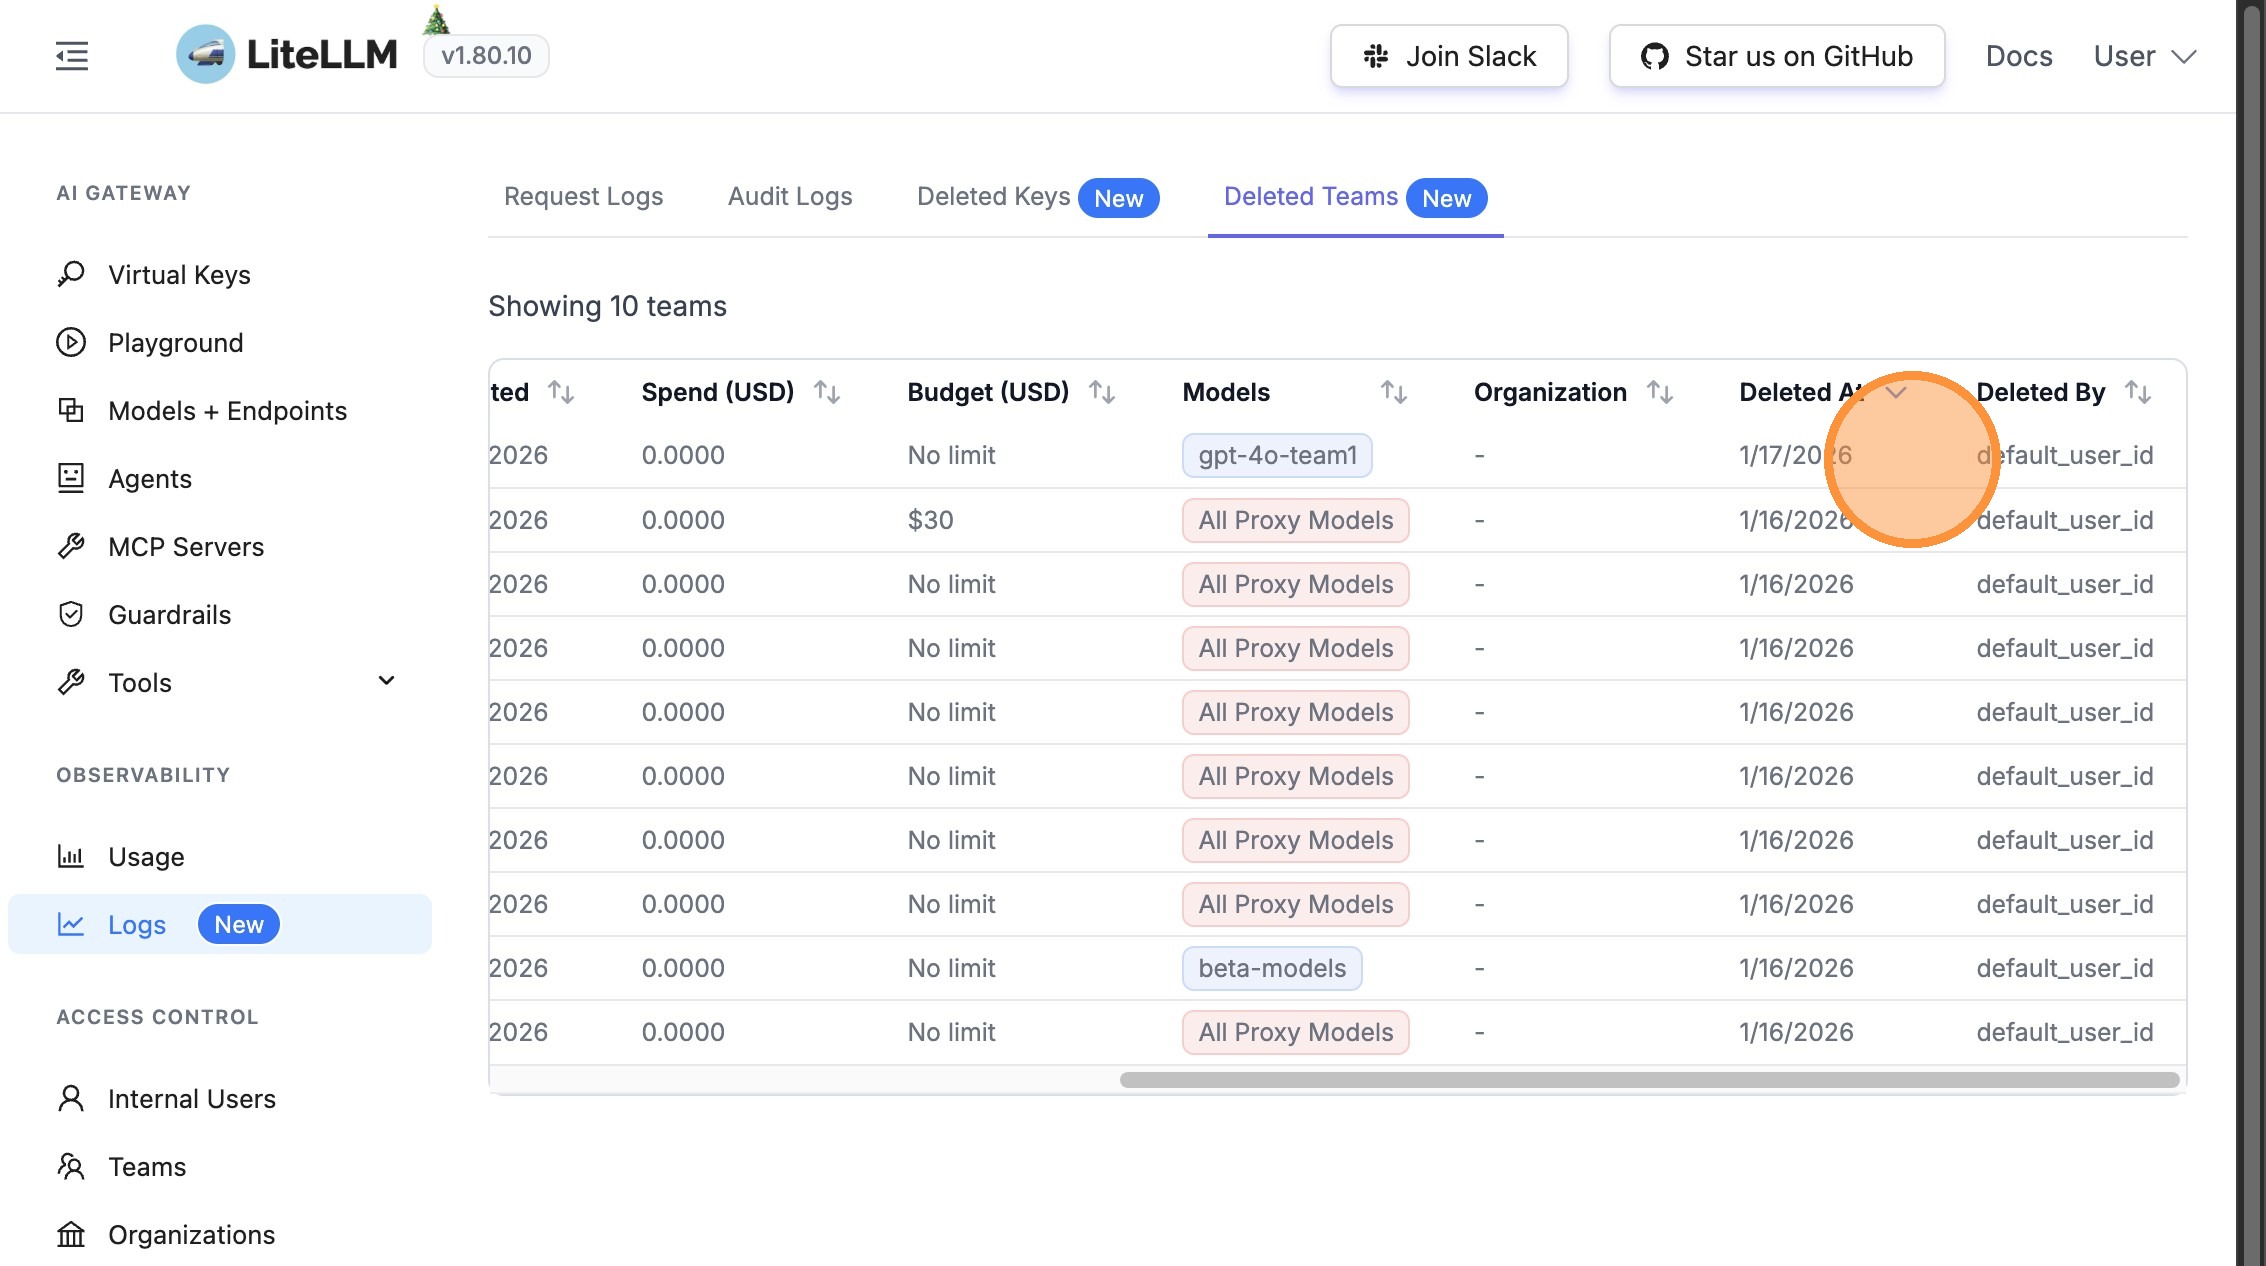
Task: Click the LiteLLM logo icon
Action: pos(206,55)
